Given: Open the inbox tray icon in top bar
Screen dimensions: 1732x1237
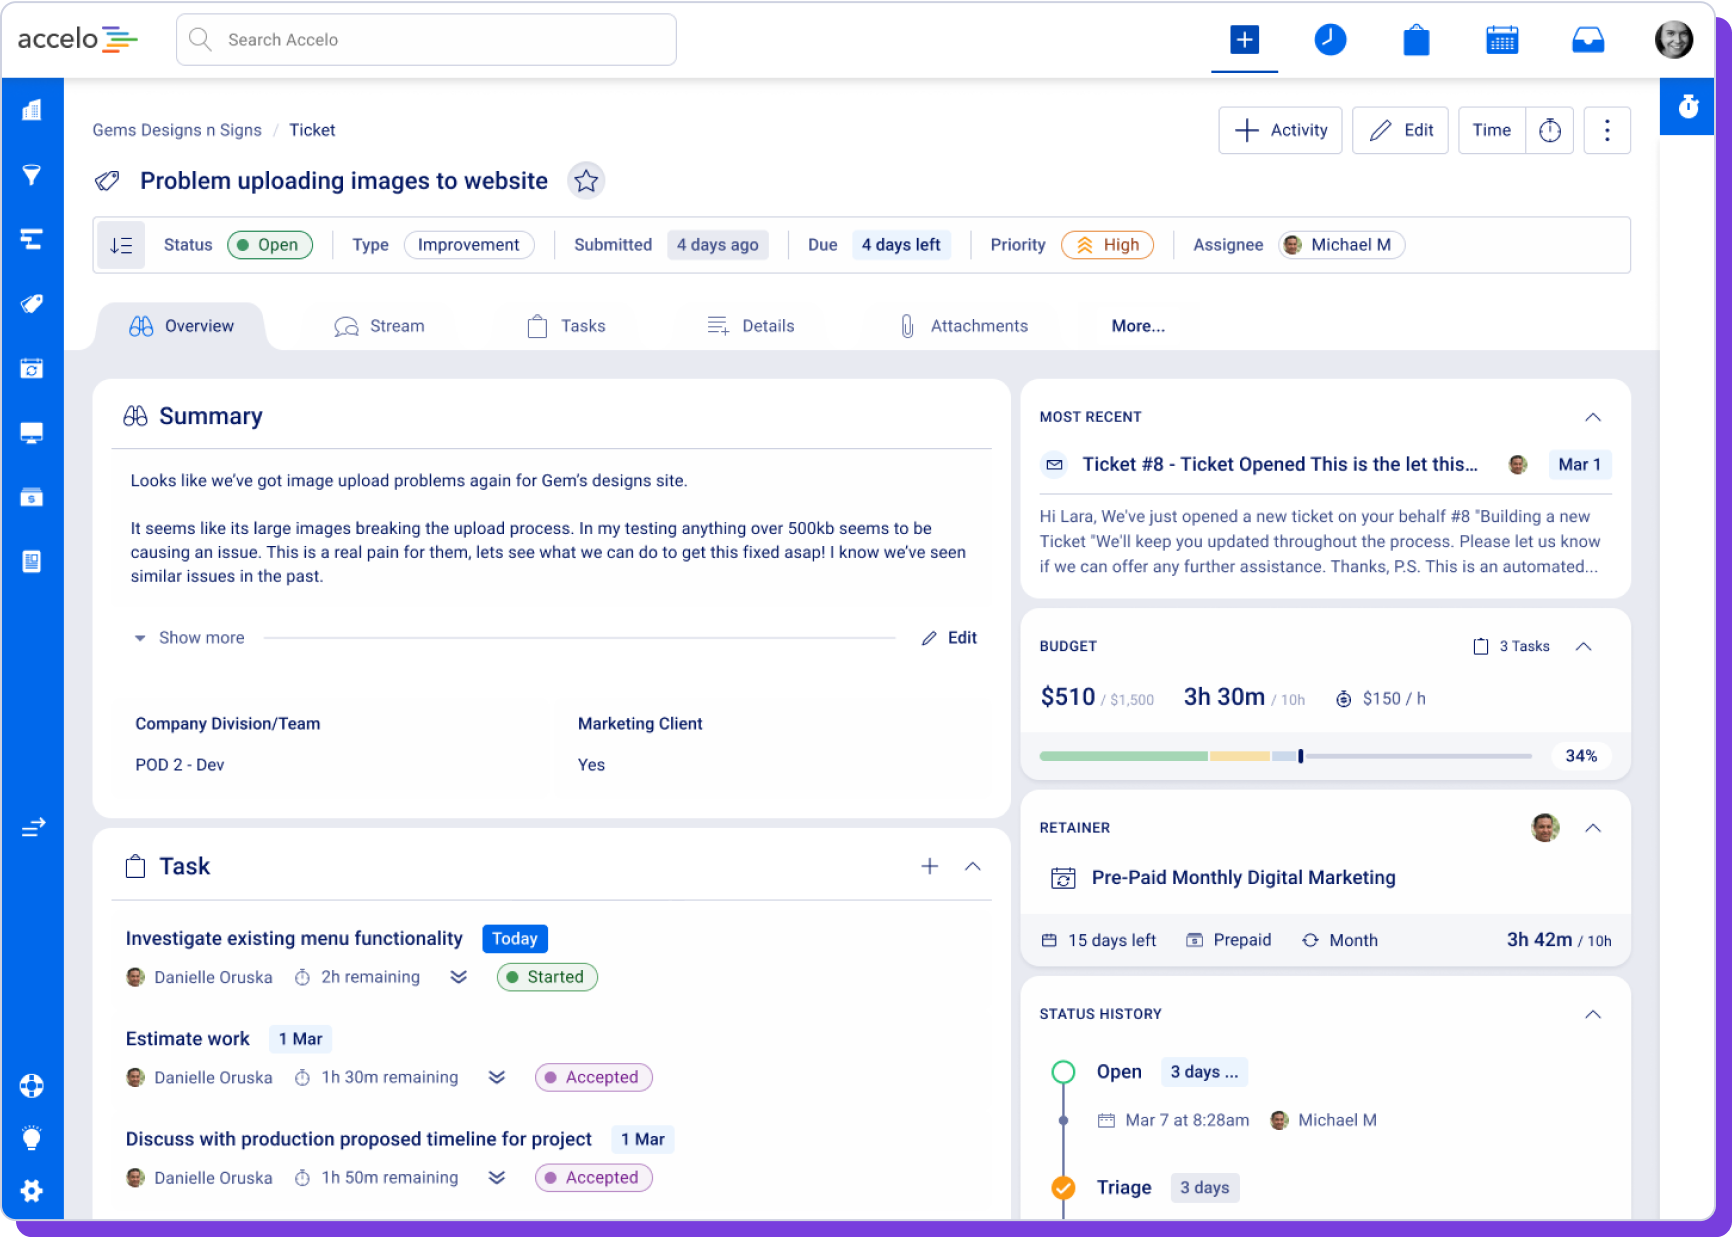Looking at the screenshot, I should (x=1588, y=40).
